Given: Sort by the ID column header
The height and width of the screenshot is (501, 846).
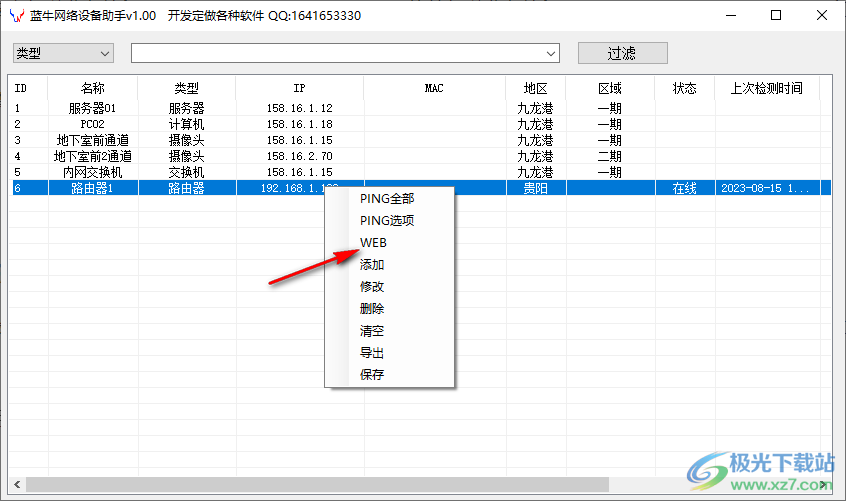Looking at the screenshot, I should [28, 88].
